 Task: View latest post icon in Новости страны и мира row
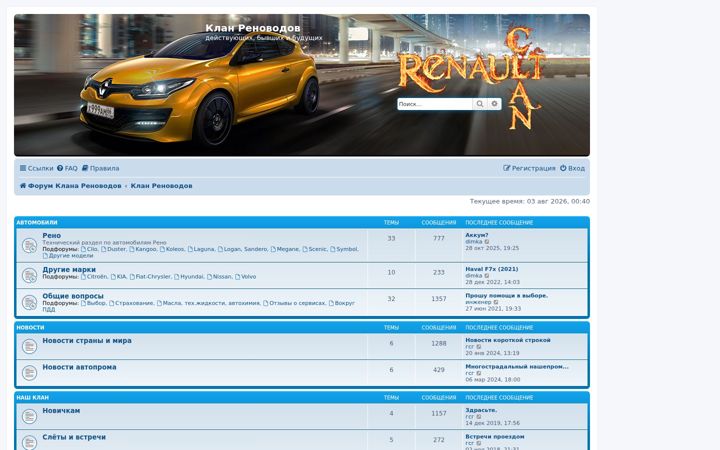click(479, 347)
